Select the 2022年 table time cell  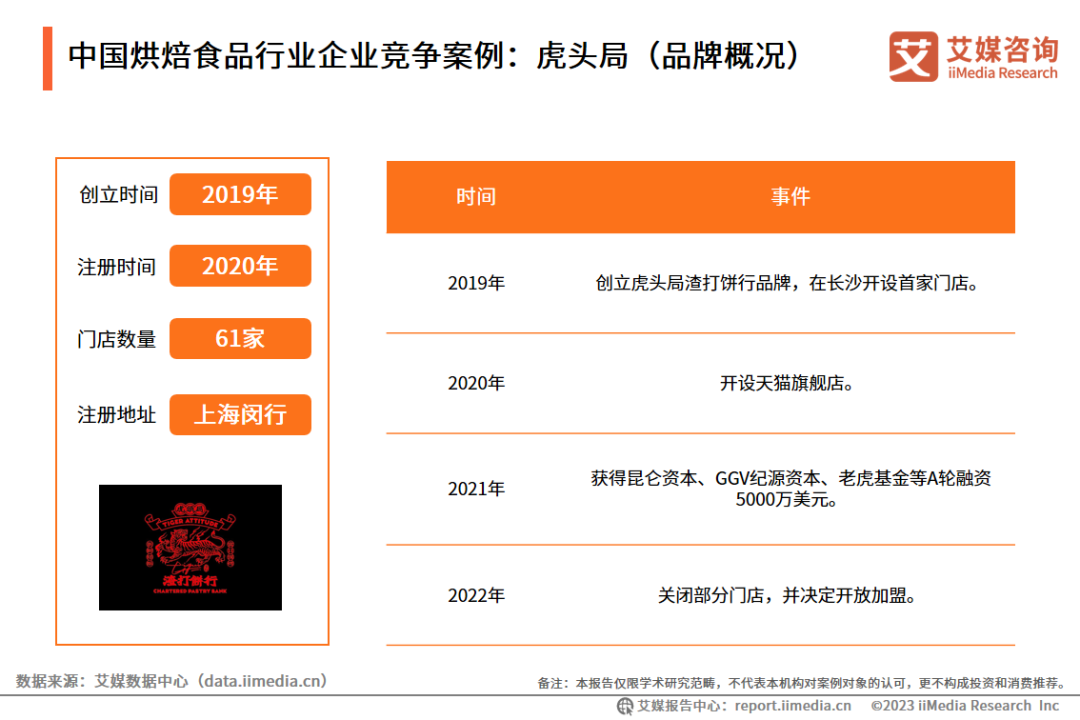point(476,595)
